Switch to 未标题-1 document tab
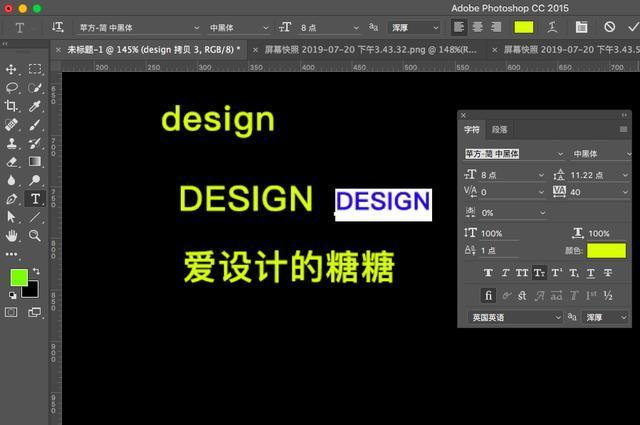The height and width of the screenshot is (425, 640). [x=153, y=50]
